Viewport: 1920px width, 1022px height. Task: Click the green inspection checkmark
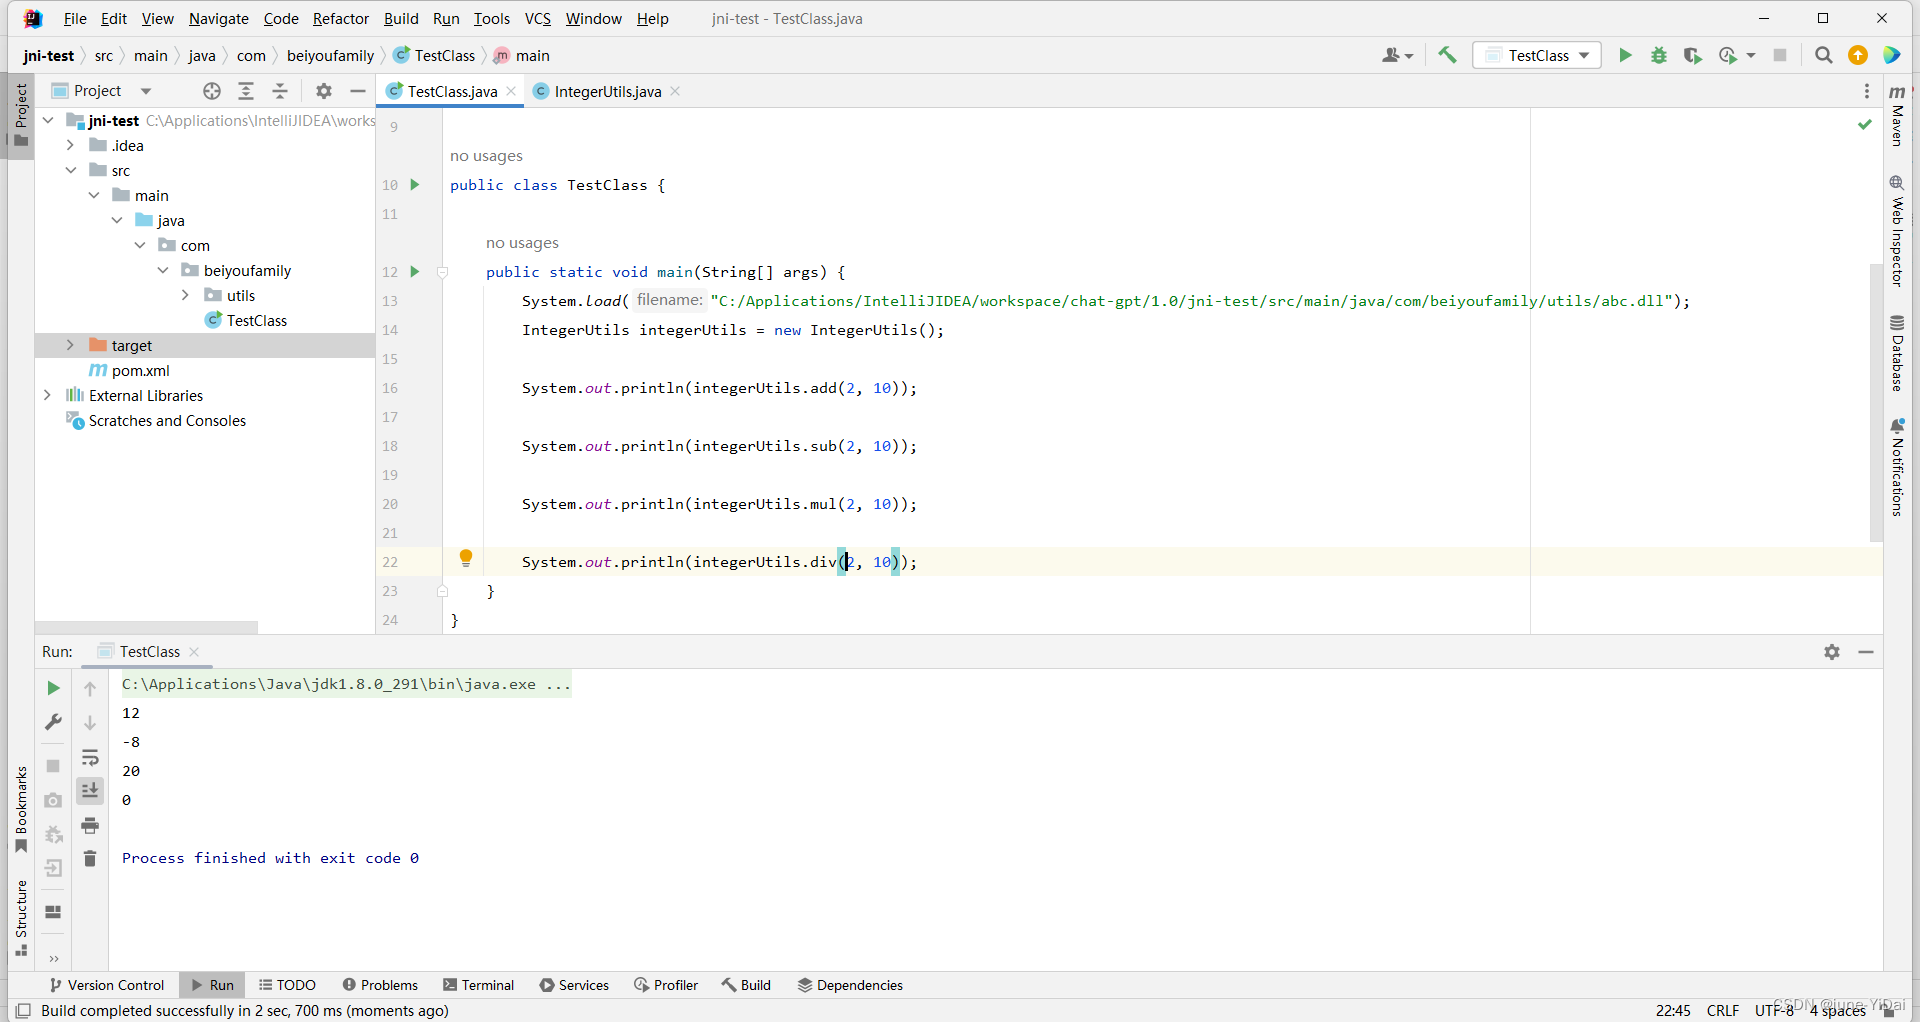coord(1864,124)
